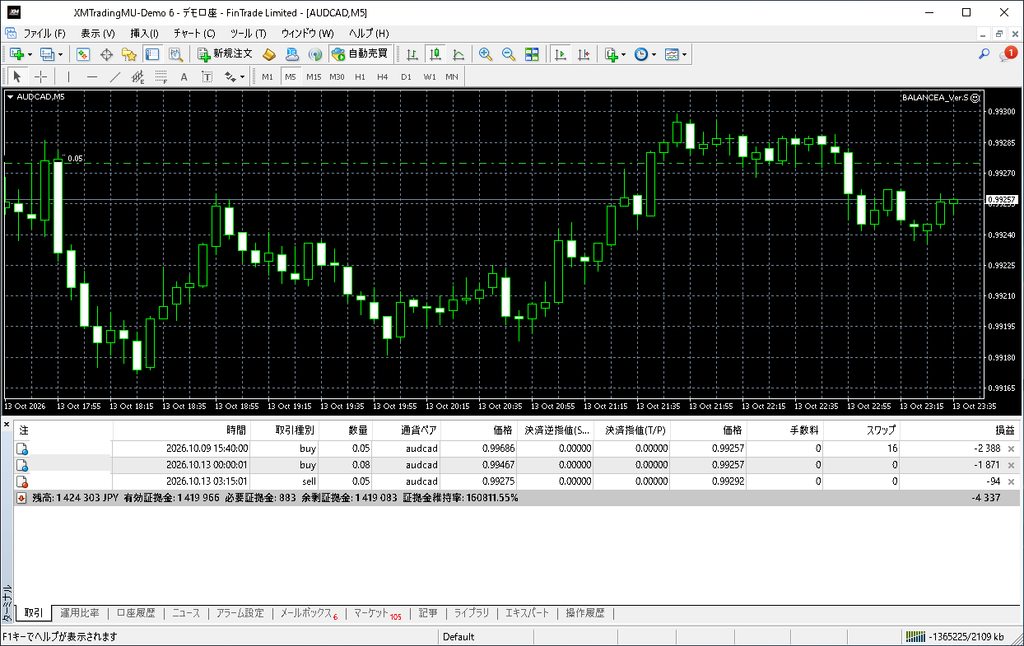
Task: Toggle chart shift from right edge
Action: click(584, 54)
